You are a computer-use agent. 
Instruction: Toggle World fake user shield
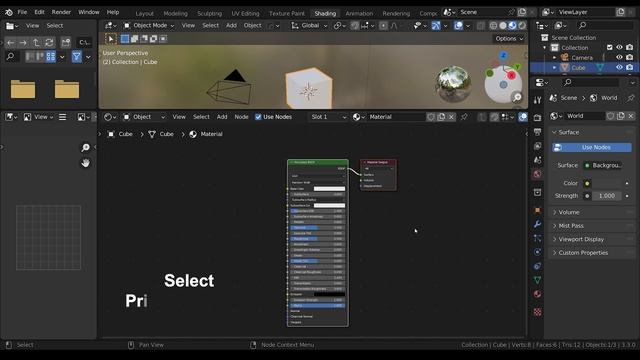tap(610, 116)
